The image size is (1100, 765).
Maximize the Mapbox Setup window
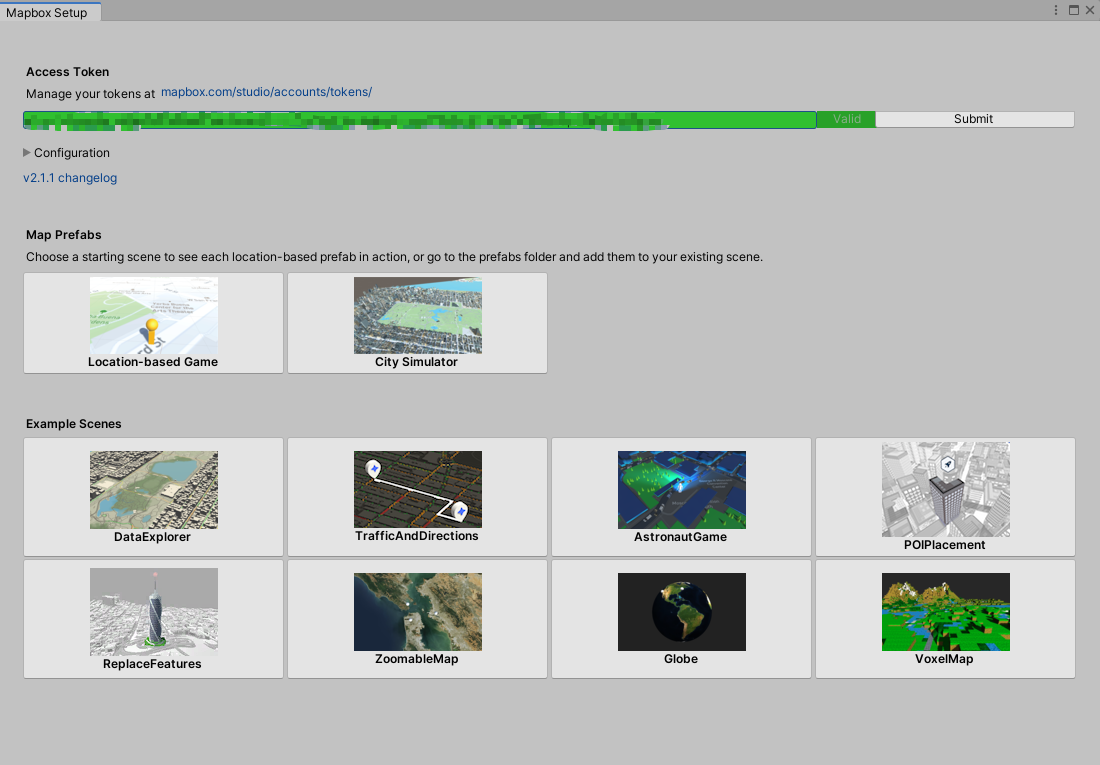(x=1073, y=10)
